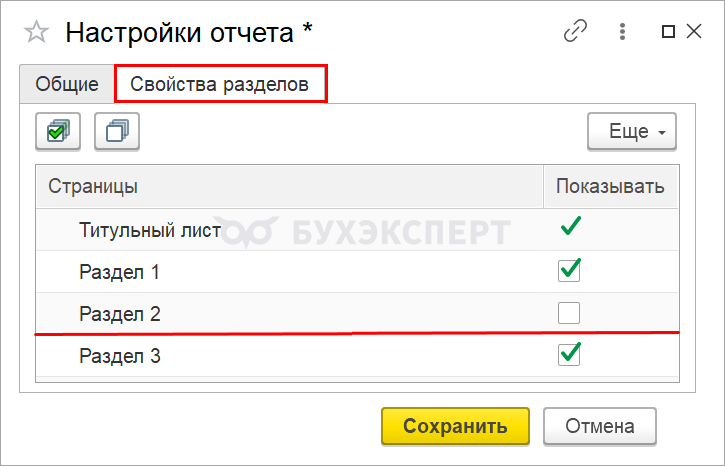Click the Показывать column header

coord(609,187)
